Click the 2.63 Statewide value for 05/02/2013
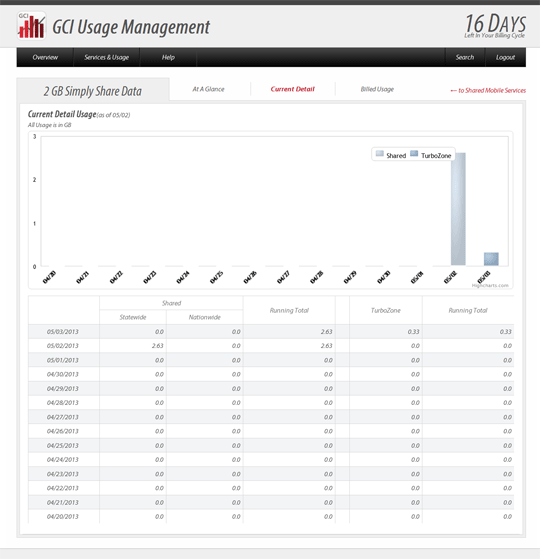Viewport: 540px width, 559px height. [158, 346]
